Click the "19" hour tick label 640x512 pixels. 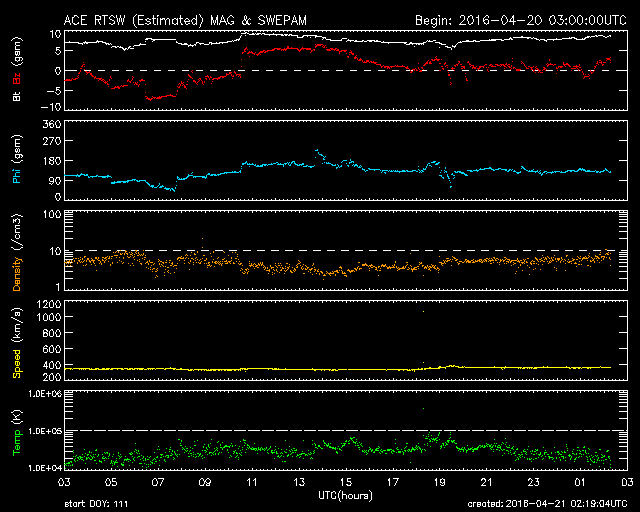click(x=440, y=482)
